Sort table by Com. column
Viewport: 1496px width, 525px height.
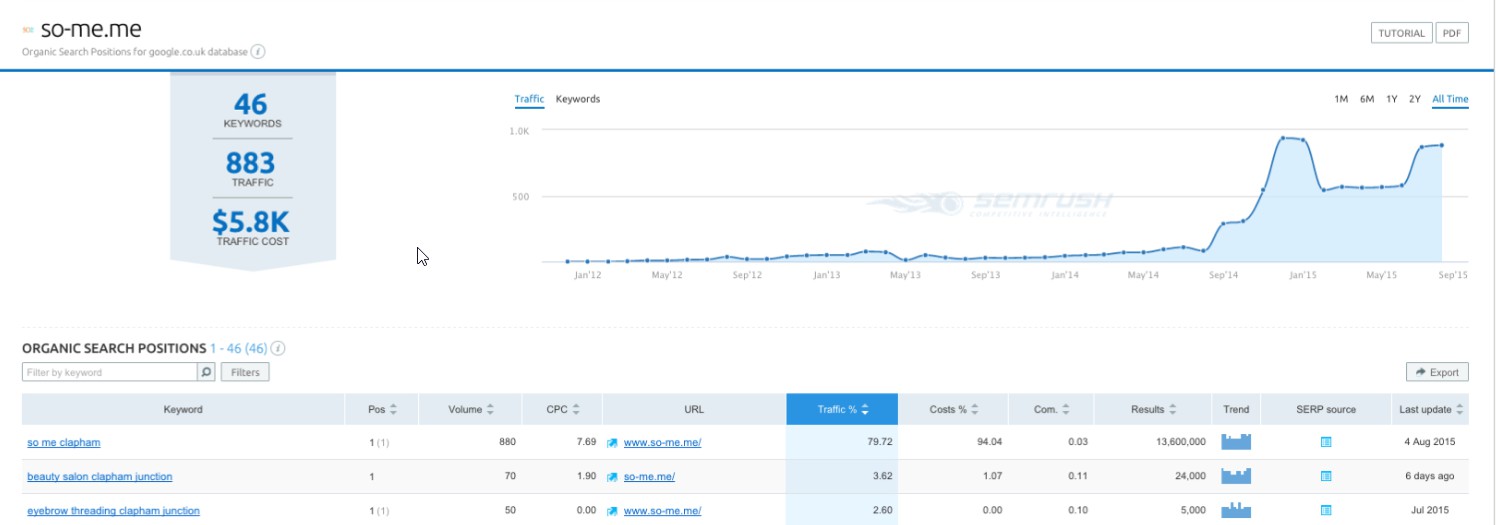1051,409
